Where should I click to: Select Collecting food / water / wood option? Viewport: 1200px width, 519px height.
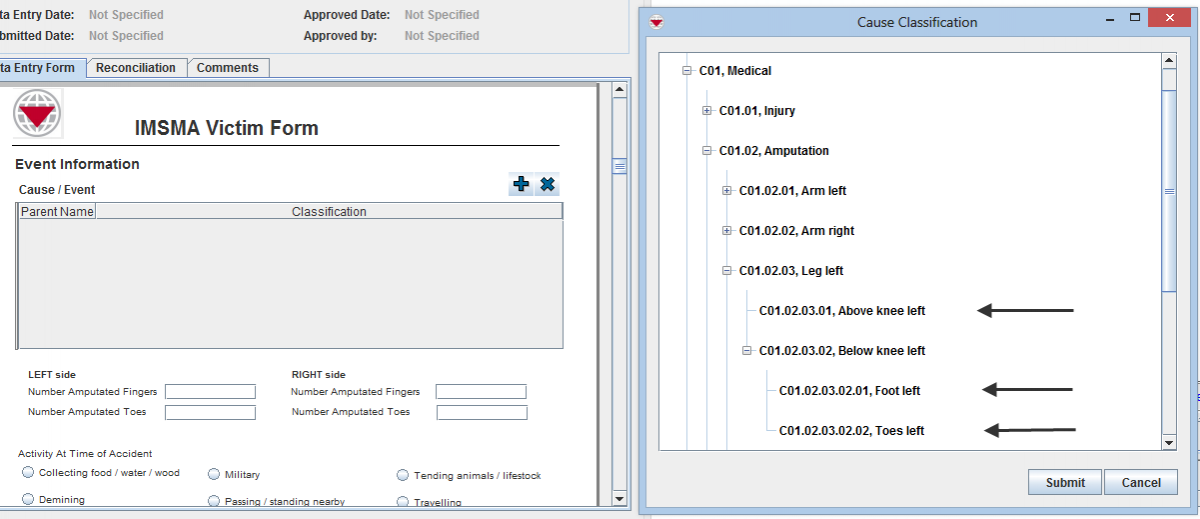28,473
